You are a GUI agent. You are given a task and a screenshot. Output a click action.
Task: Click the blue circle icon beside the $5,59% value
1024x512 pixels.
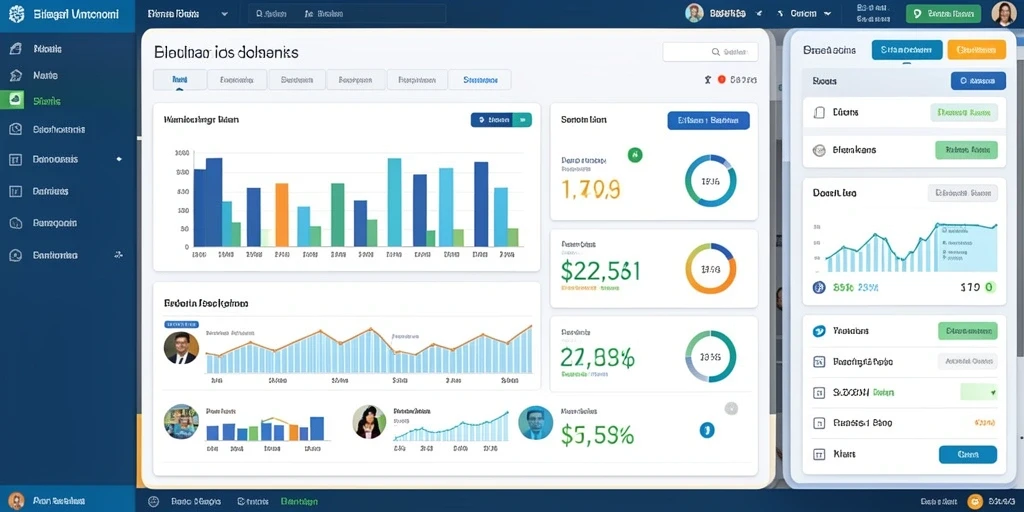(707, 430)
